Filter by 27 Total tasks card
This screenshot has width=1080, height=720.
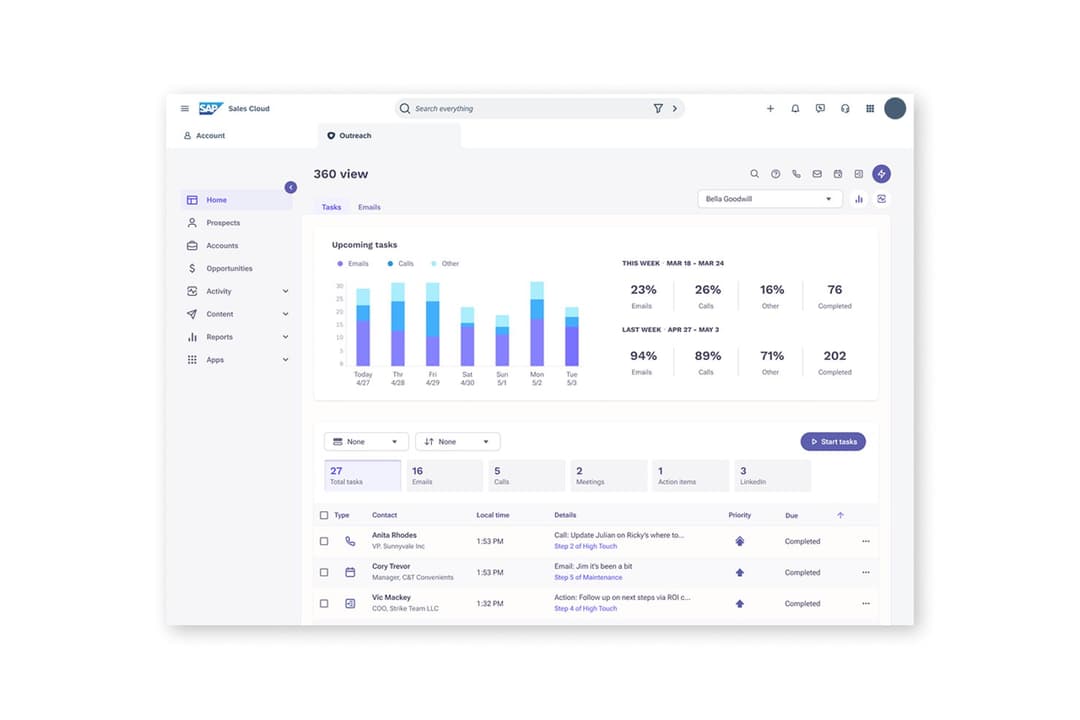click(x=362, y=475)
